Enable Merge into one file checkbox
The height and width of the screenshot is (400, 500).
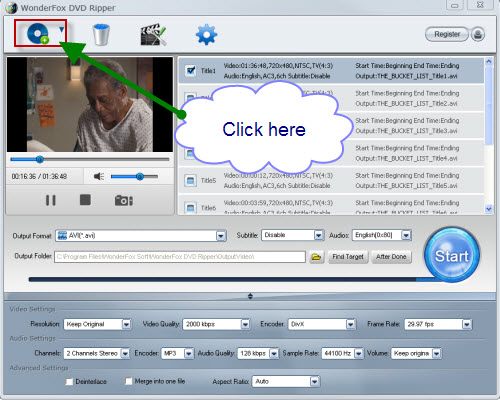pyautogui.click(x=128, y=381)
